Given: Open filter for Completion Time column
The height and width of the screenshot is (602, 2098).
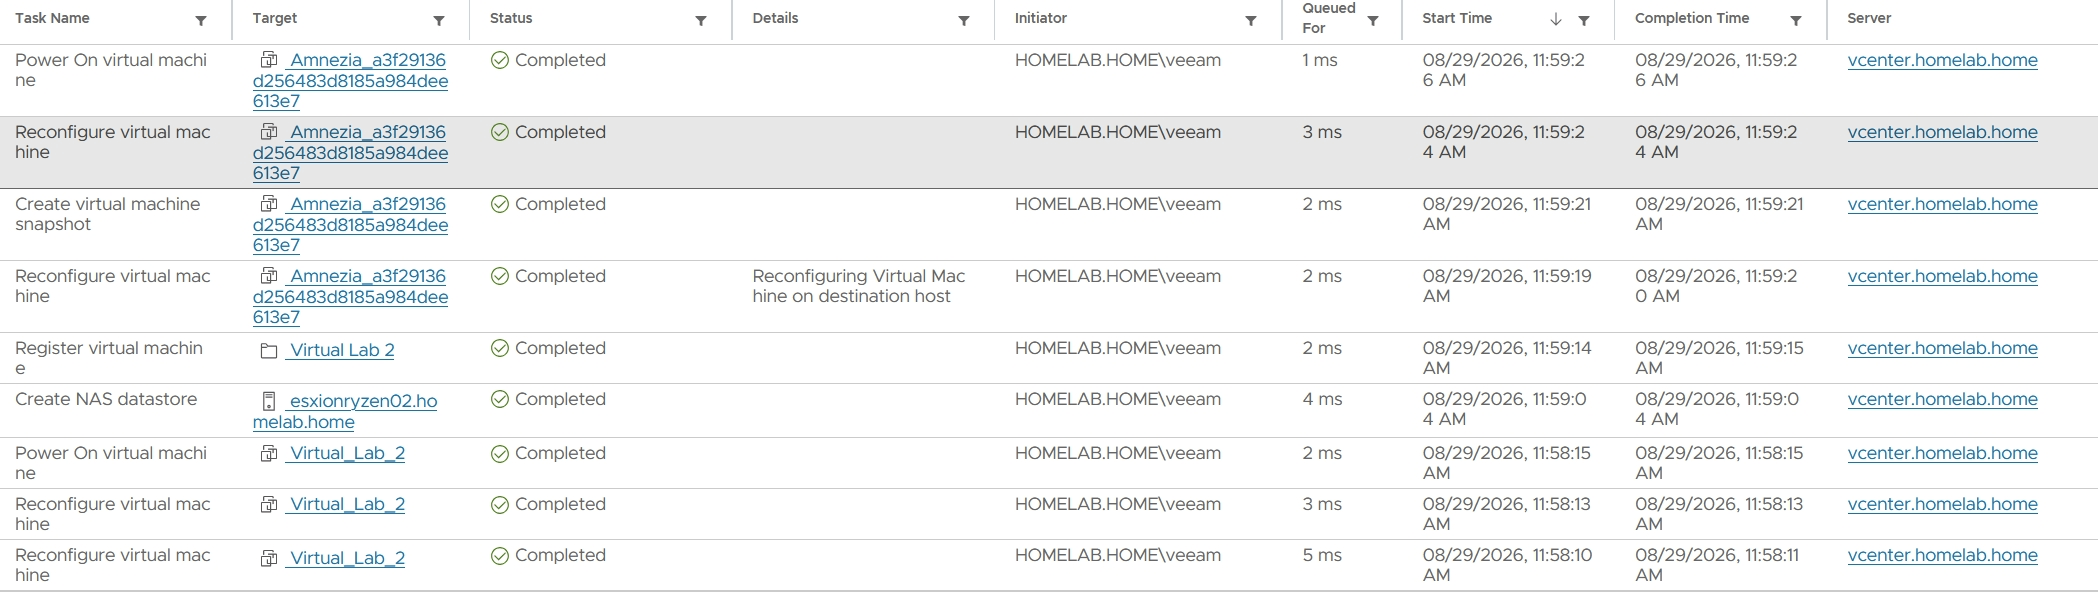Looking at the screenshot, I should pos(1796,21).
